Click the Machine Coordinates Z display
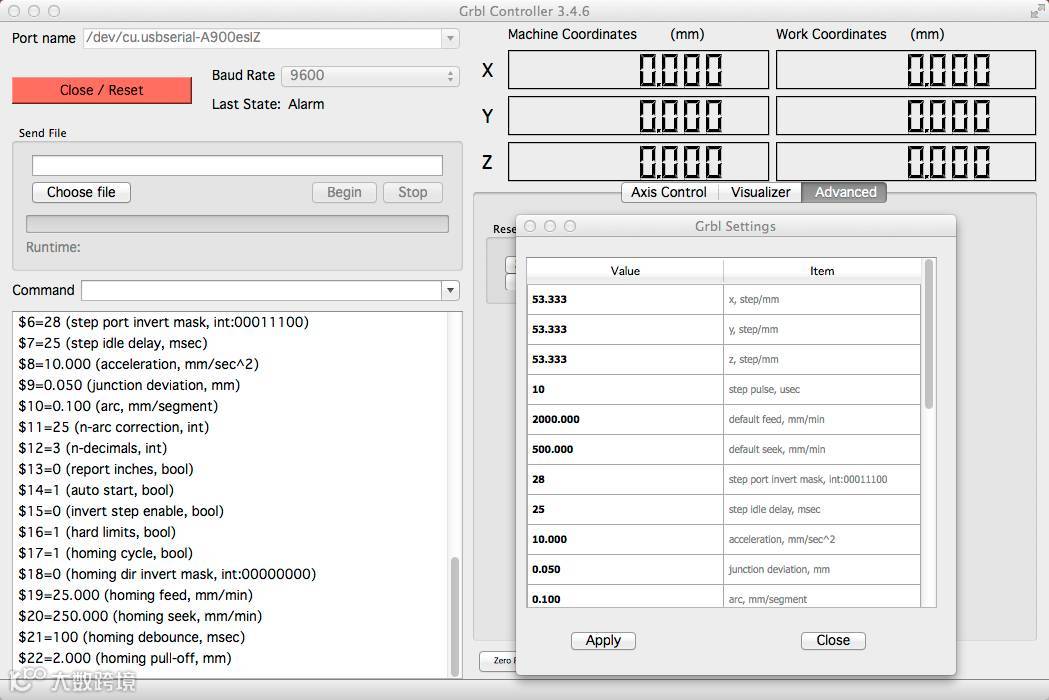The width and height of the screenshot is (1049, 700). 638,162
